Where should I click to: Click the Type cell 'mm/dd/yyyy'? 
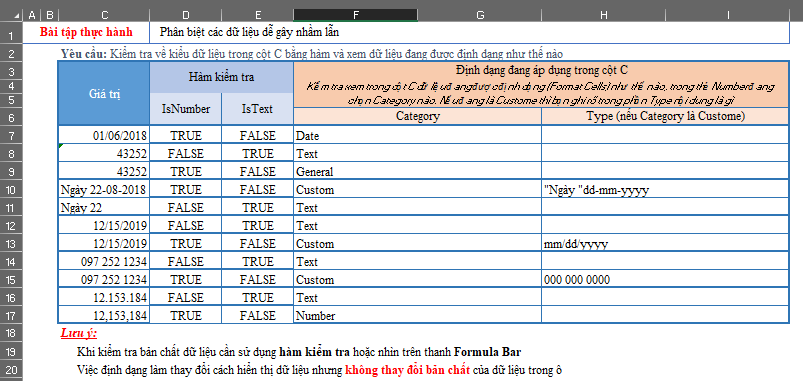point(665,244)
